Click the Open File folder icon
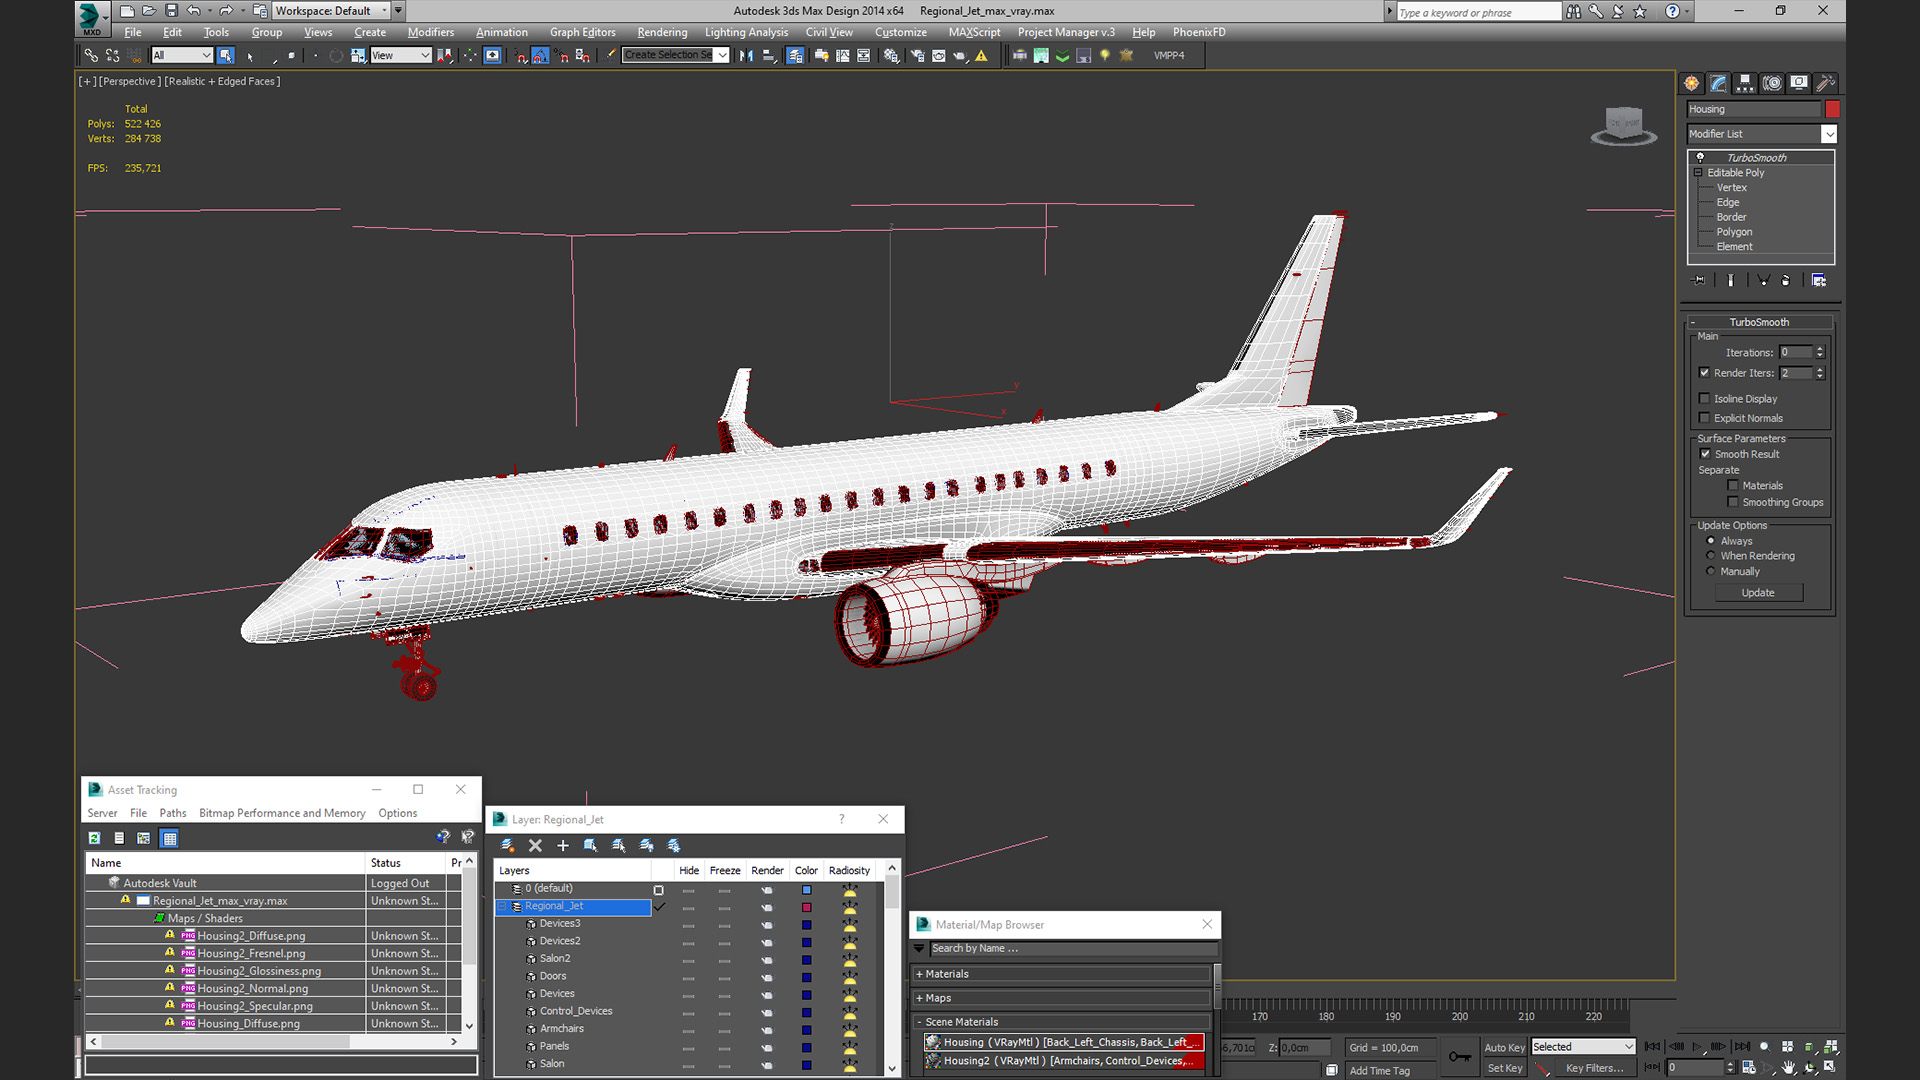This screenshot has width=1920, height=1080. pyautogui.click(x=149, y=11)
